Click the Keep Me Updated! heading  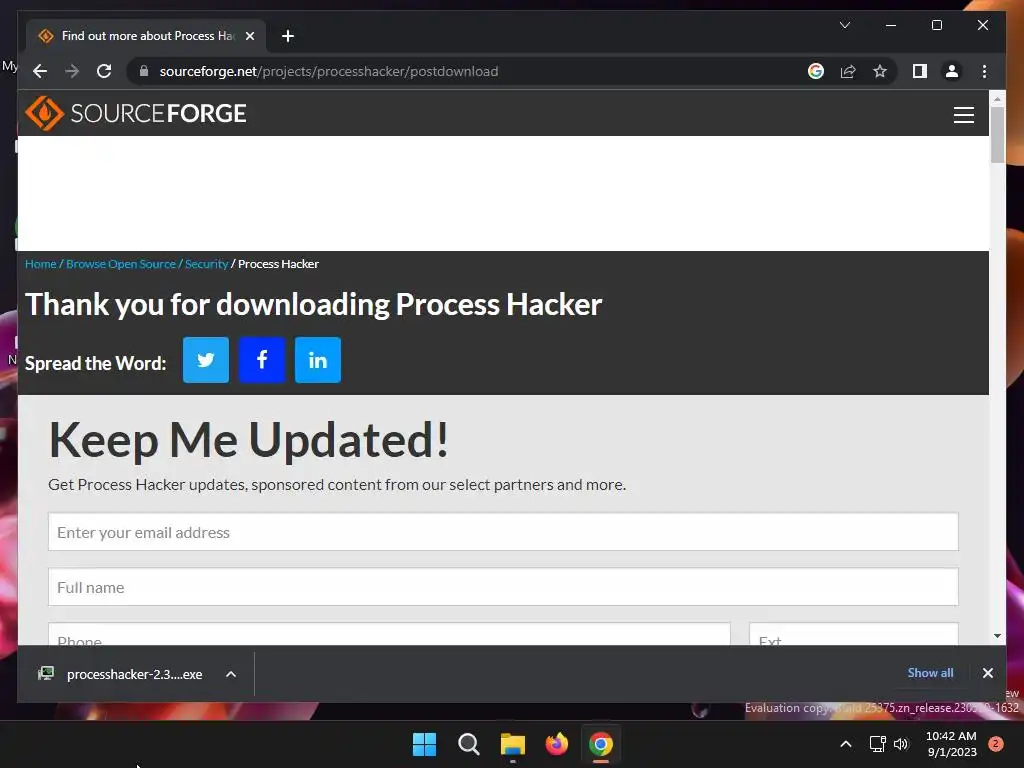(249, 440)
